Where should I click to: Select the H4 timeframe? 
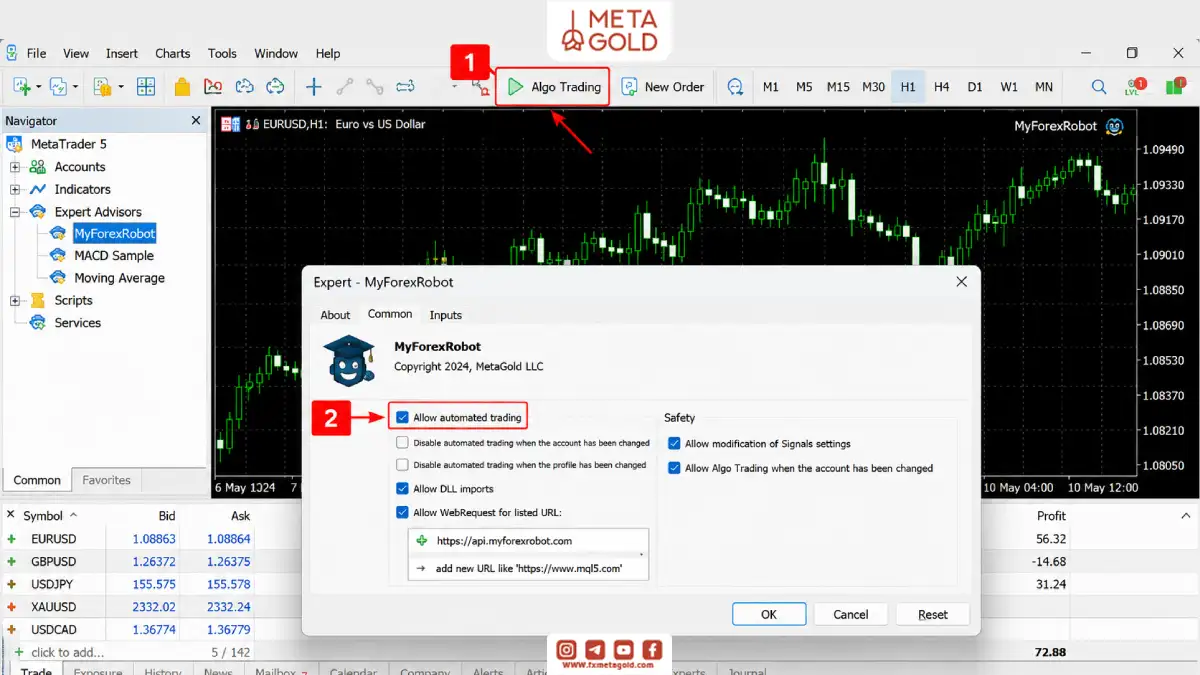point(941,87)
